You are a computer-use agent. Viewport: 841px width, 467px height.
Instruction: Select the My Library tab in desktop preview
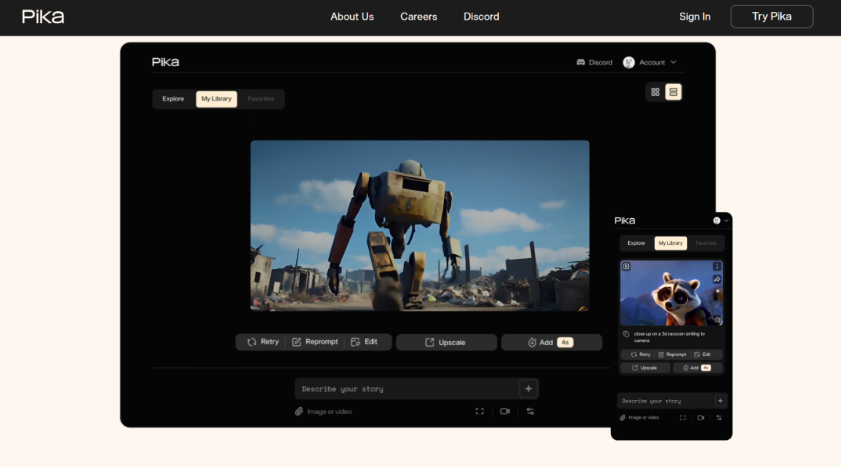coord(216,99)
